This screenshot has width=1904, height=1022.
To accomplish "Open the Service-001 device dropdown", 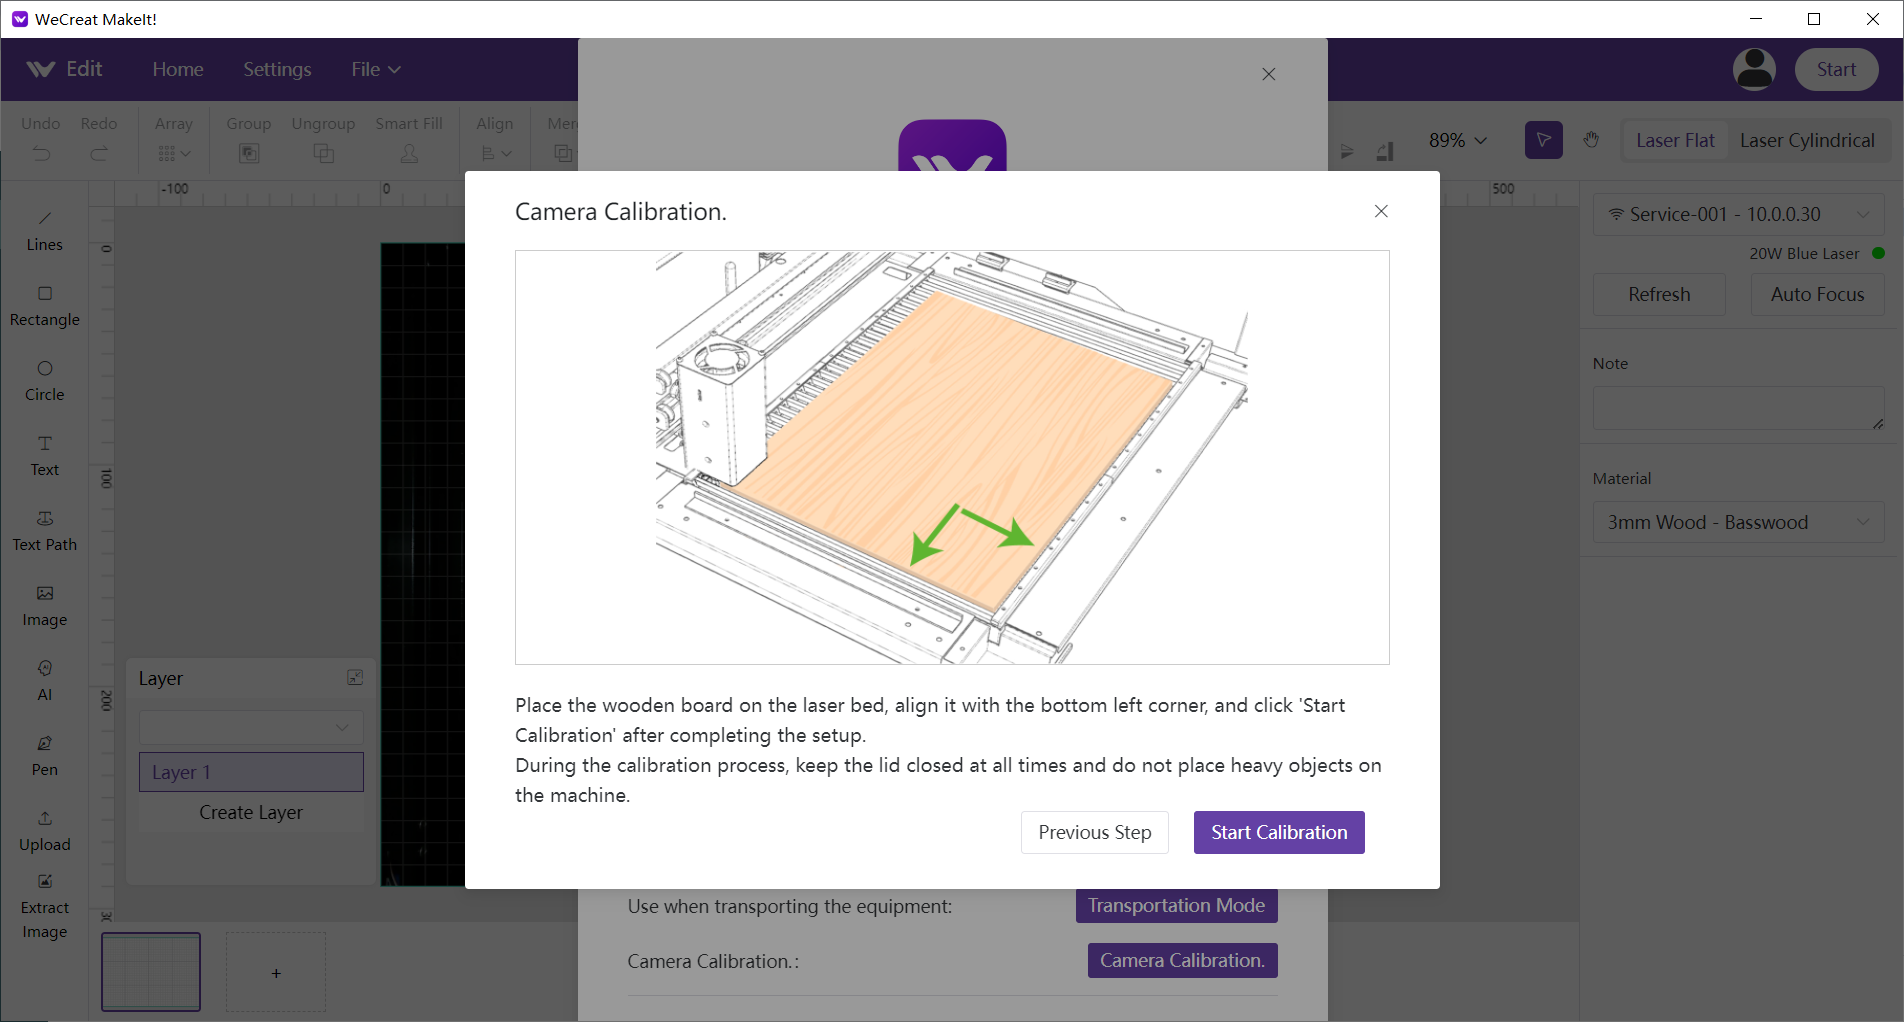I will 1738,214.
